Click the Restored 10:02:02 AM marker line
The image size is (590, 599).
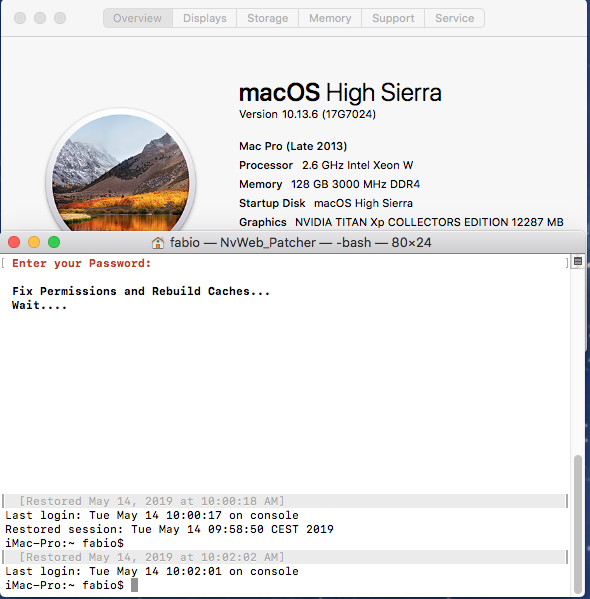pyautogui.click(x=285, y=557)
